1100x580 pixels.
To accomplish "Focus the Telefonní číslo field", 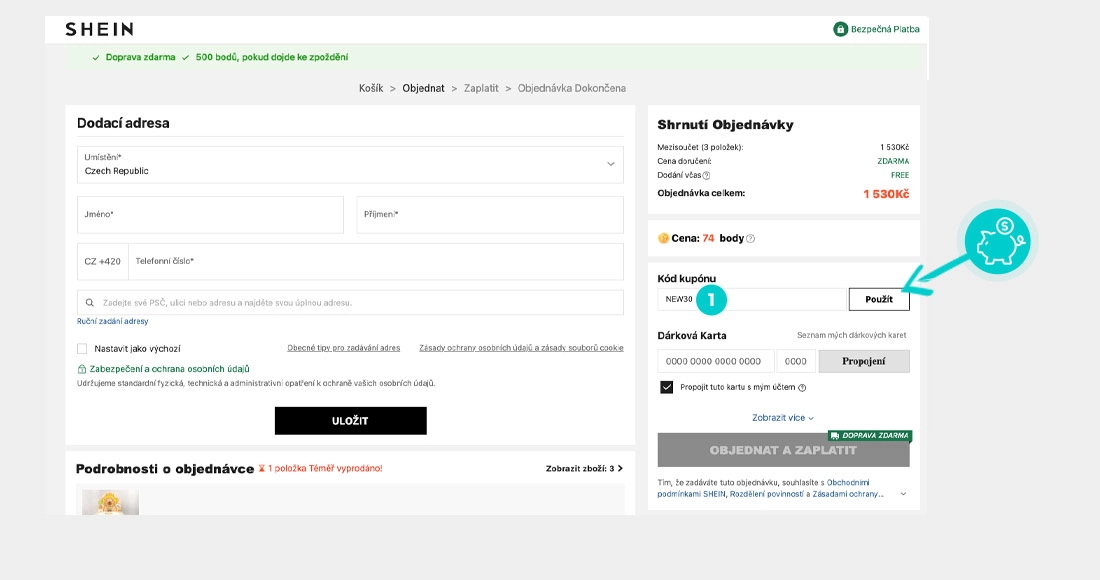I will [x=376, y=262].
